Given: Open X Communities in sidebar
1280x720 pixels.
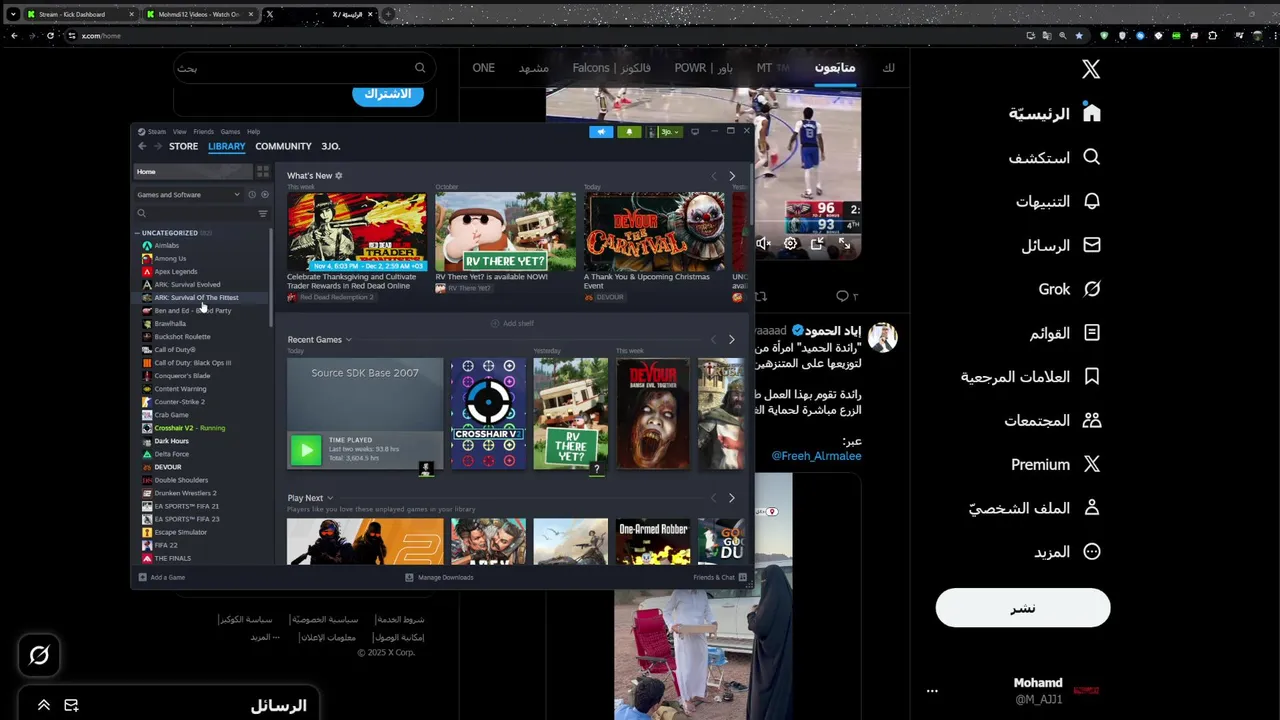Looking at the screenshot, I should [x=1053, y=421].
